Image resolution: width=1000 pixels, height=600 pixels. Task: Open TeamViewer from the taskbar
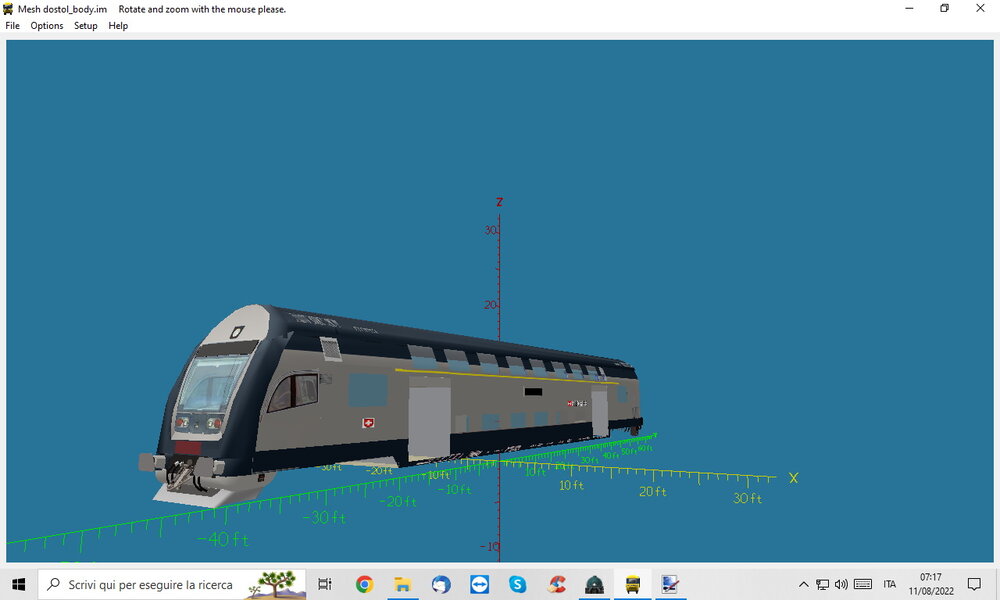tap(479, 584)
